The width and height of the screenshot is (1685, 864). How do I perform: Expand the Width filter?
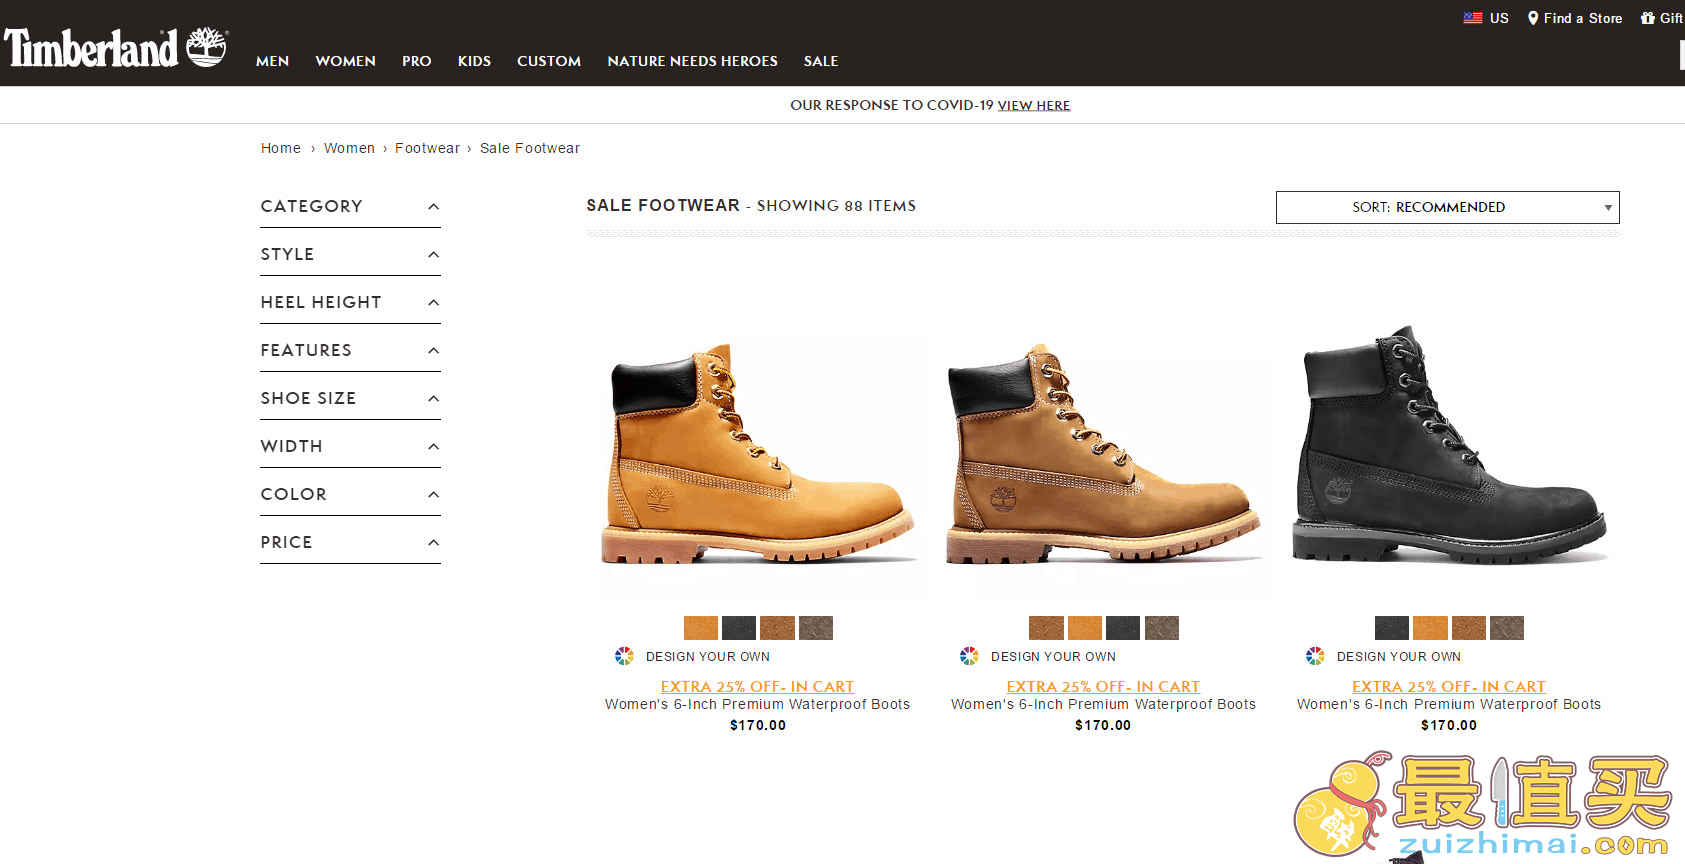(x=350, y=446)
